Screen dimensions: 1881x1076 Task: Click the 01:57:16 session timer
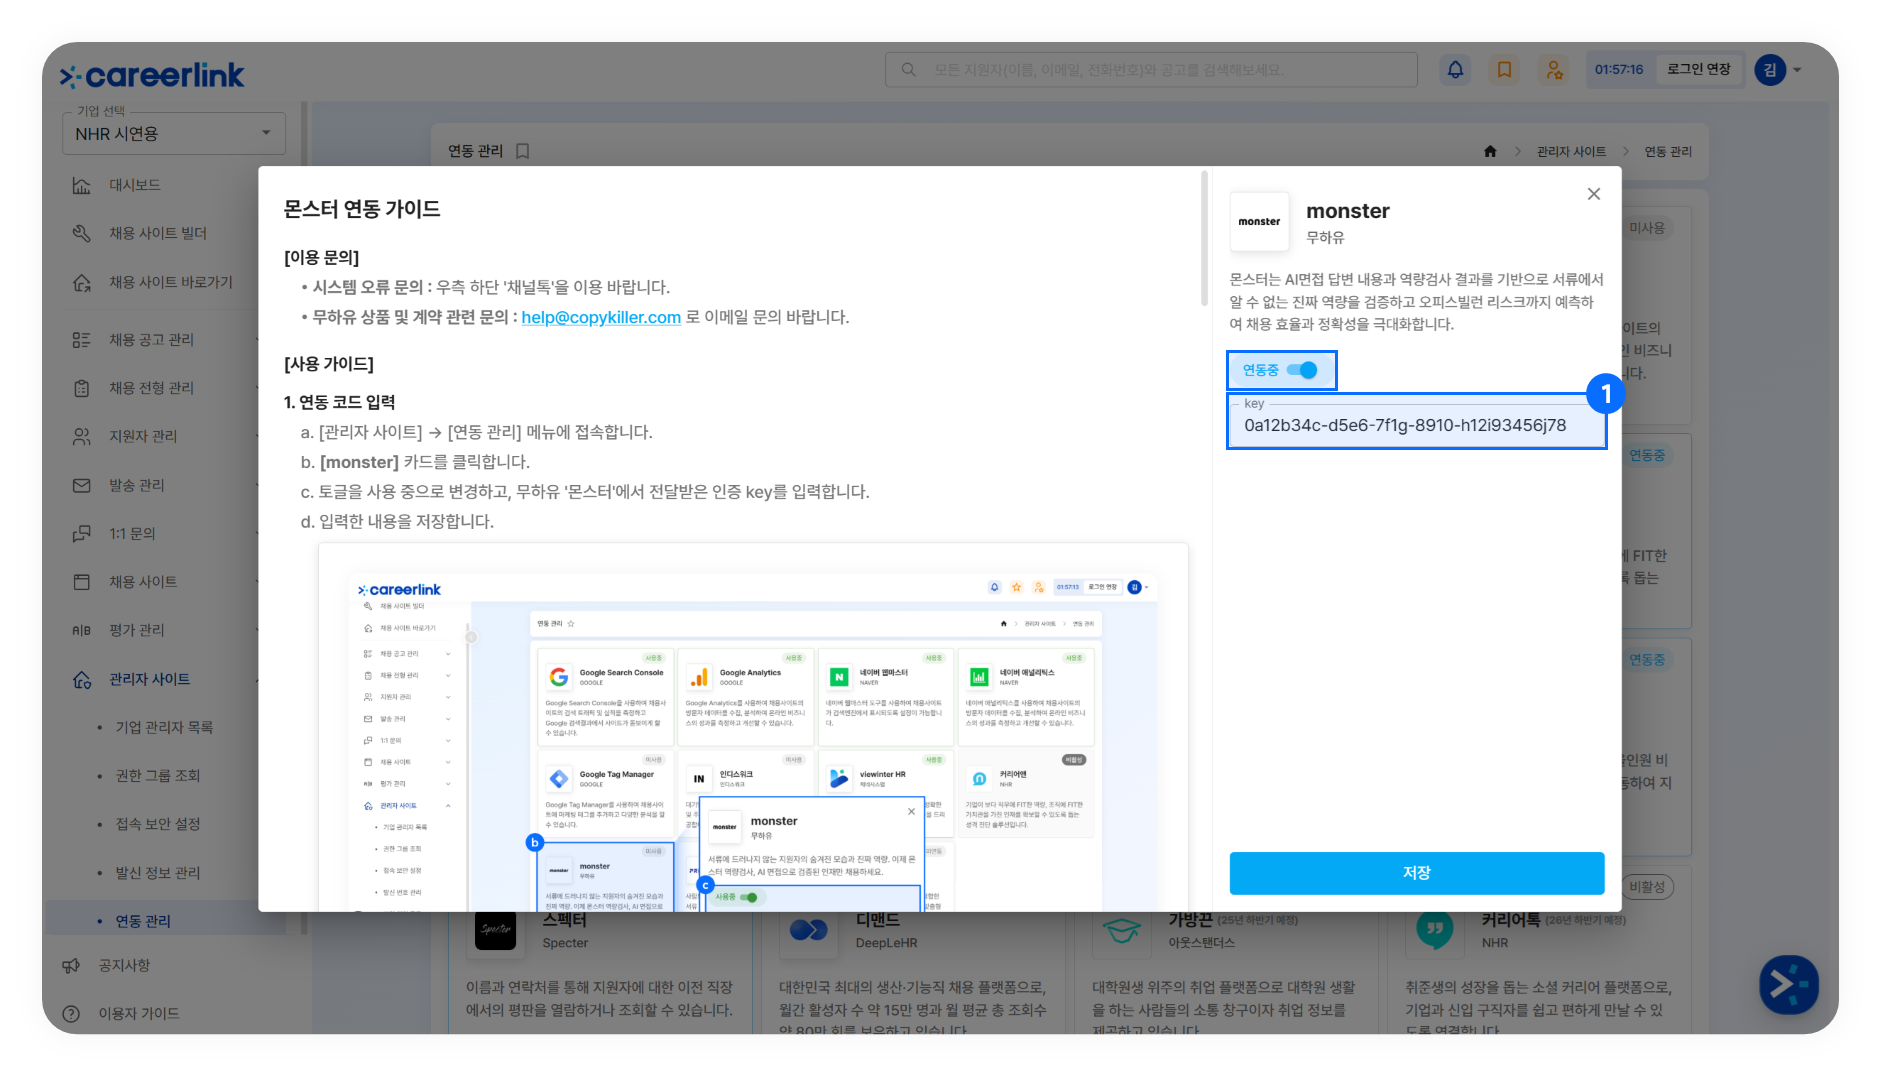click(1619, 69)
